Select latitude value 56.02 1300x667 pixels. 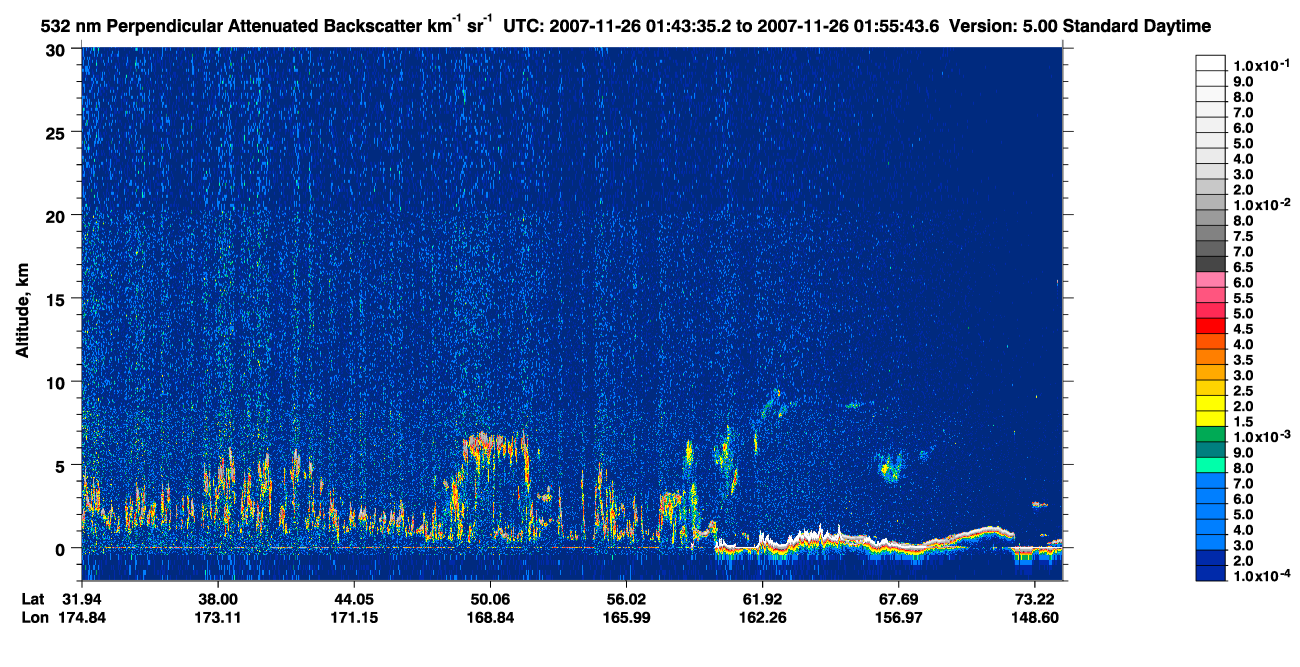(x=625, y=599)
